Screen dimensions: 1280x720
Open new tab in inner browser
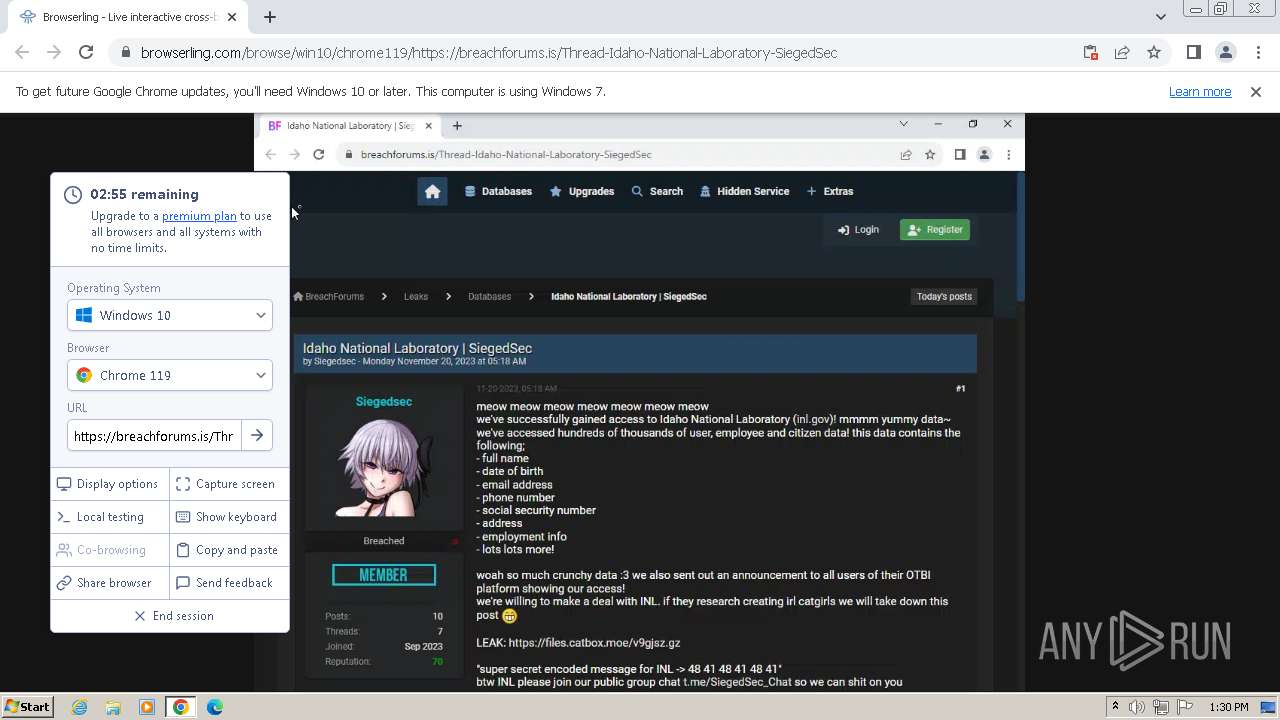coord(457,126)
